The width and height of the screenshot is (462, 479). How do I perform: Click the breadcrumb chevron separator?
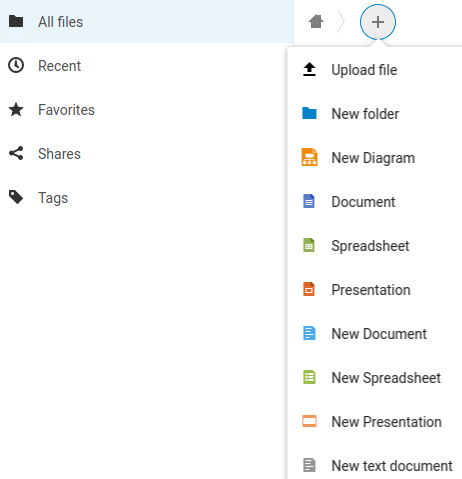pyautogui.click(x=341, y=22)
